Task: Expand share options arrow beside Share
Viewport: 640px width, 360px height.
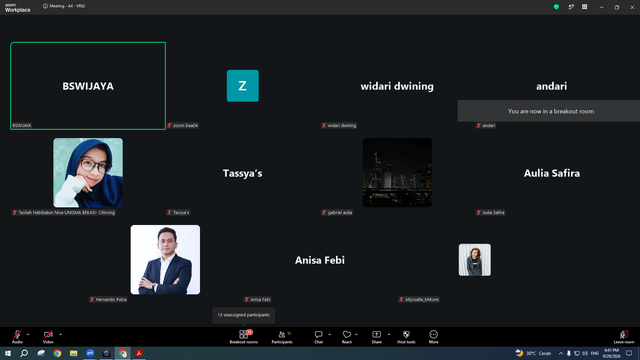Action: [389, 334]
